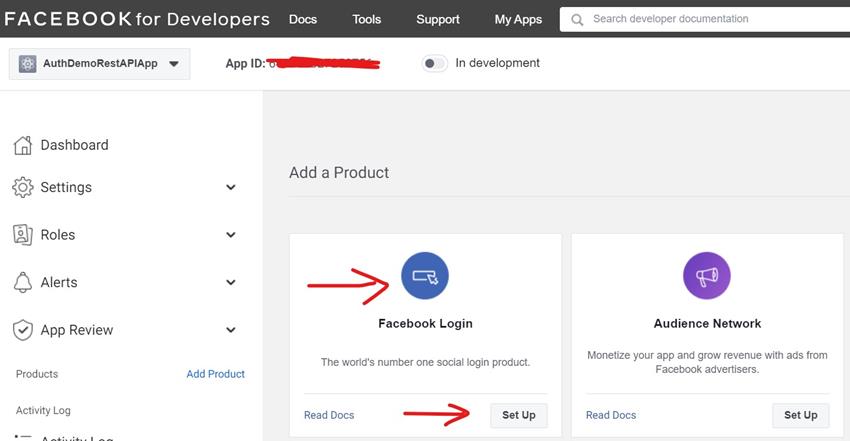This screenshot has width=850, height=441.
Task: Click the App Review shield icon
Action: pos(23,330)
